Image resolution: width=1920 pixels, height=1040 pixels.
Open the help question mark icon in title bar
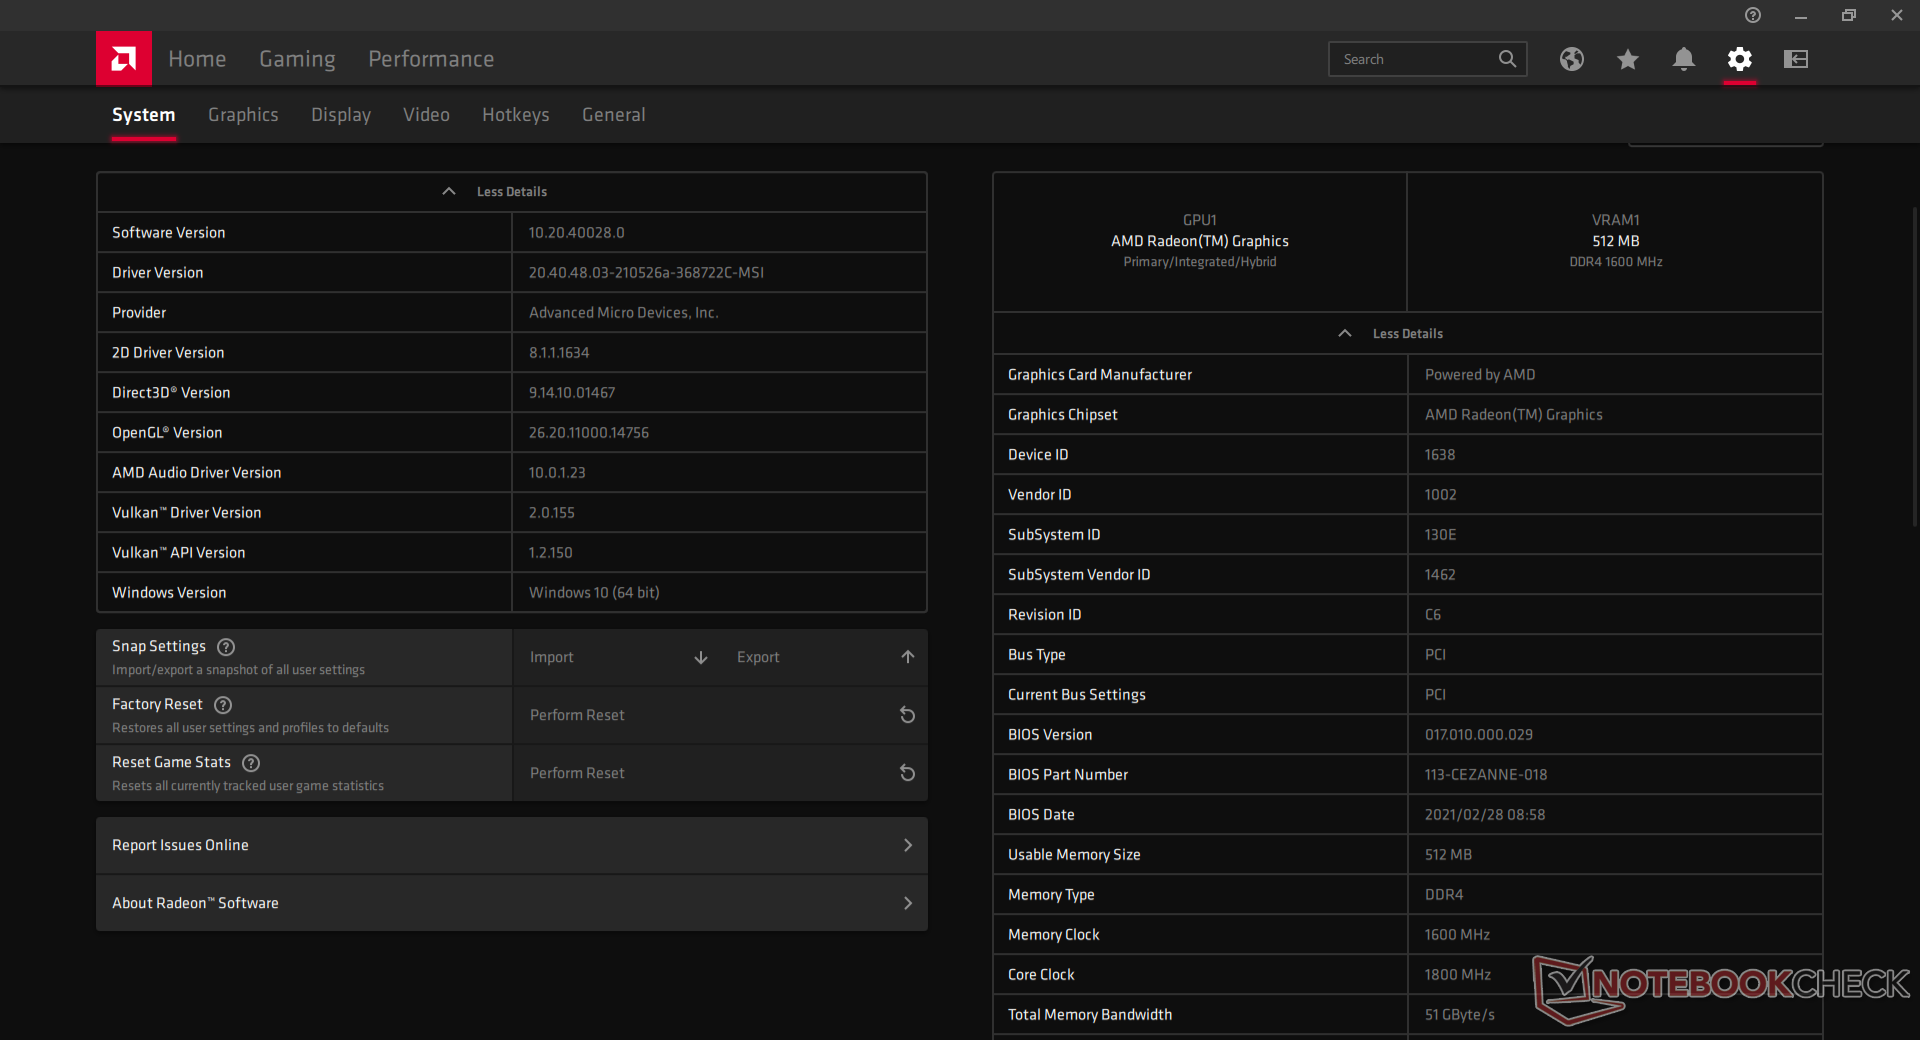(x=1753, y=15)
